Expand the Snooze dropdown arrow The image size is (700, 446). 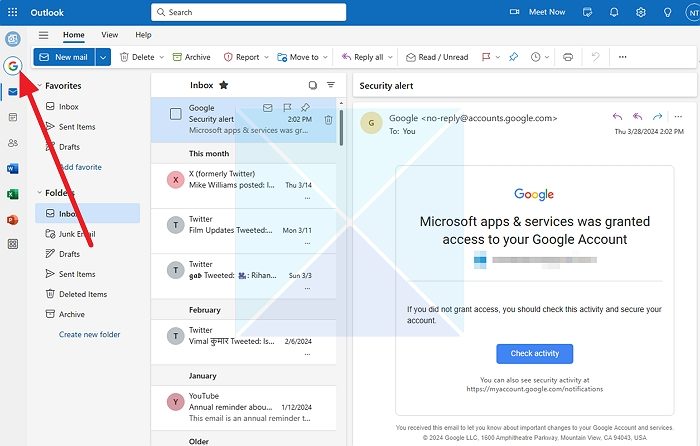click(x=547, y=57)
